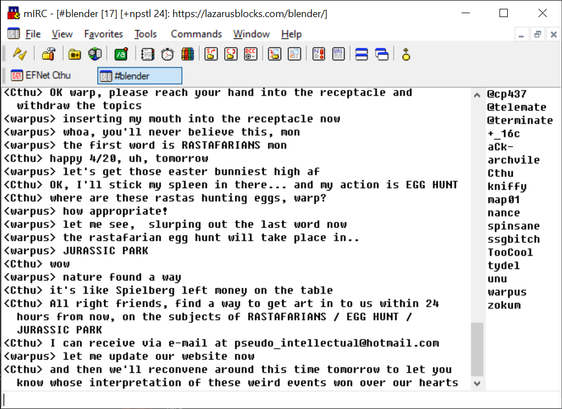562x409 pixels.
Task: Select tydel in the nick list
Action: tap(504, 266)
